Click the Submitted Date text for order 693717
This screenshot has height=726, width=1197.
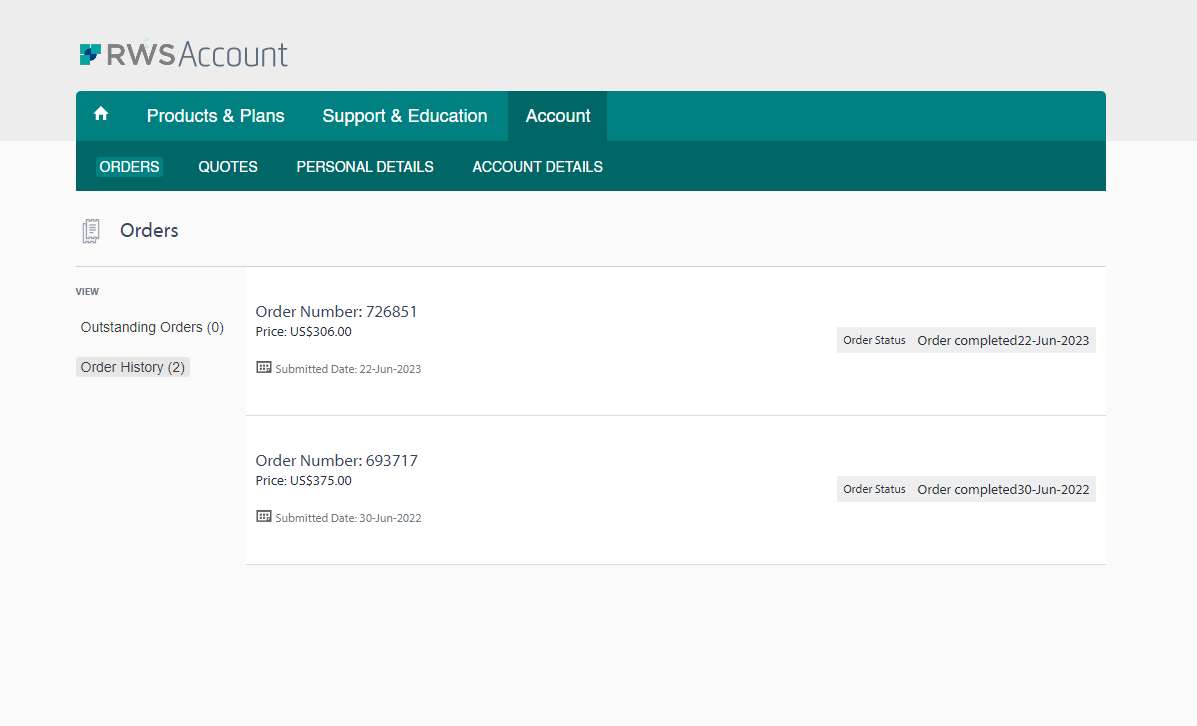346,517
